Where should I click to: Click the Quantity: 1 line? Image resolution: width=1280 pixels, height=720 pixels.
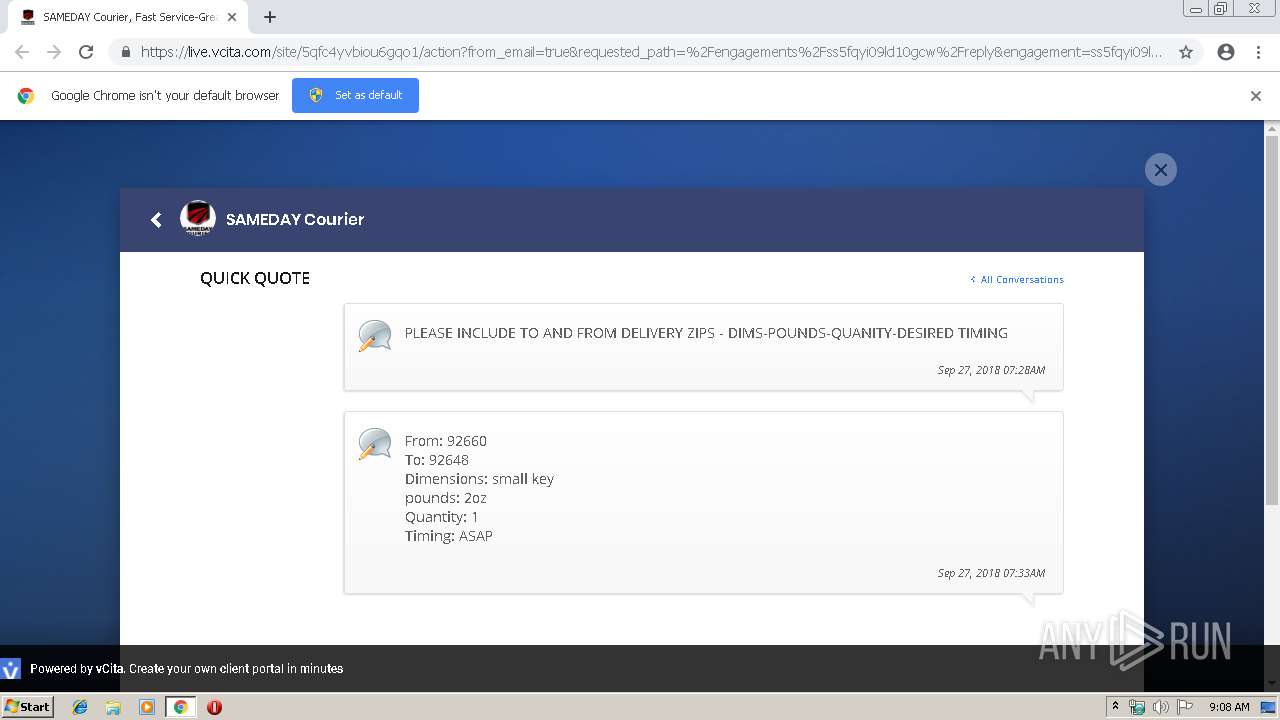coord(442,517)
